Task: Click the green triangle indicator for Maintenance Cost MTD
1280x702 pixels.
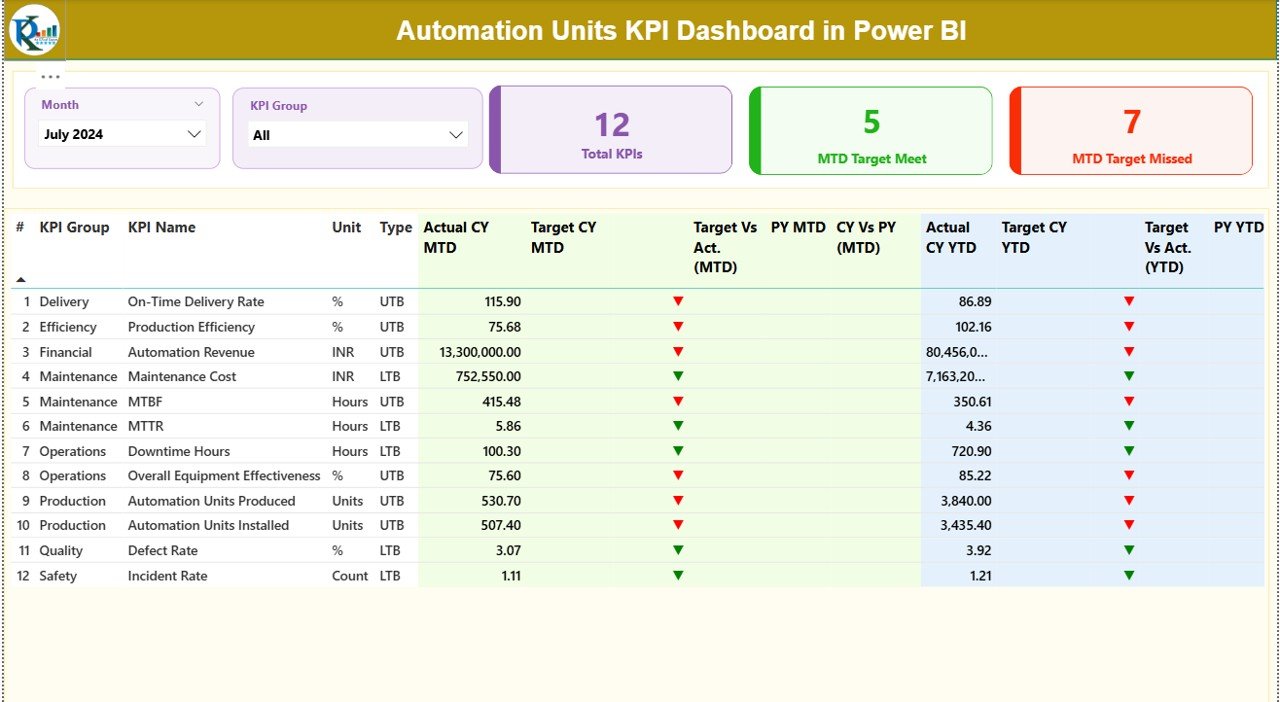Action: pos(679,376)
